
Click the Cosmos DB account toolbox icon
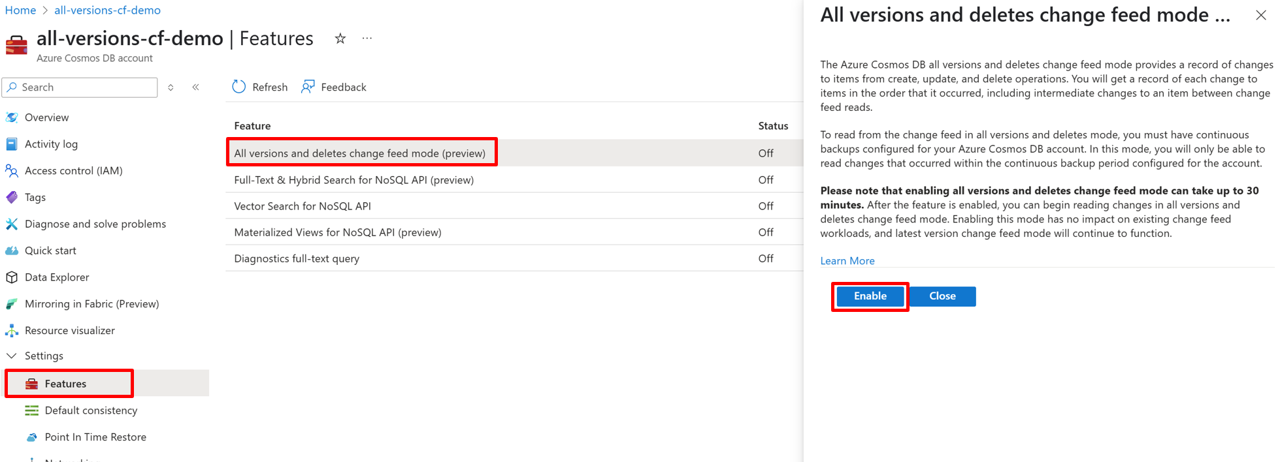click(17, 45)
